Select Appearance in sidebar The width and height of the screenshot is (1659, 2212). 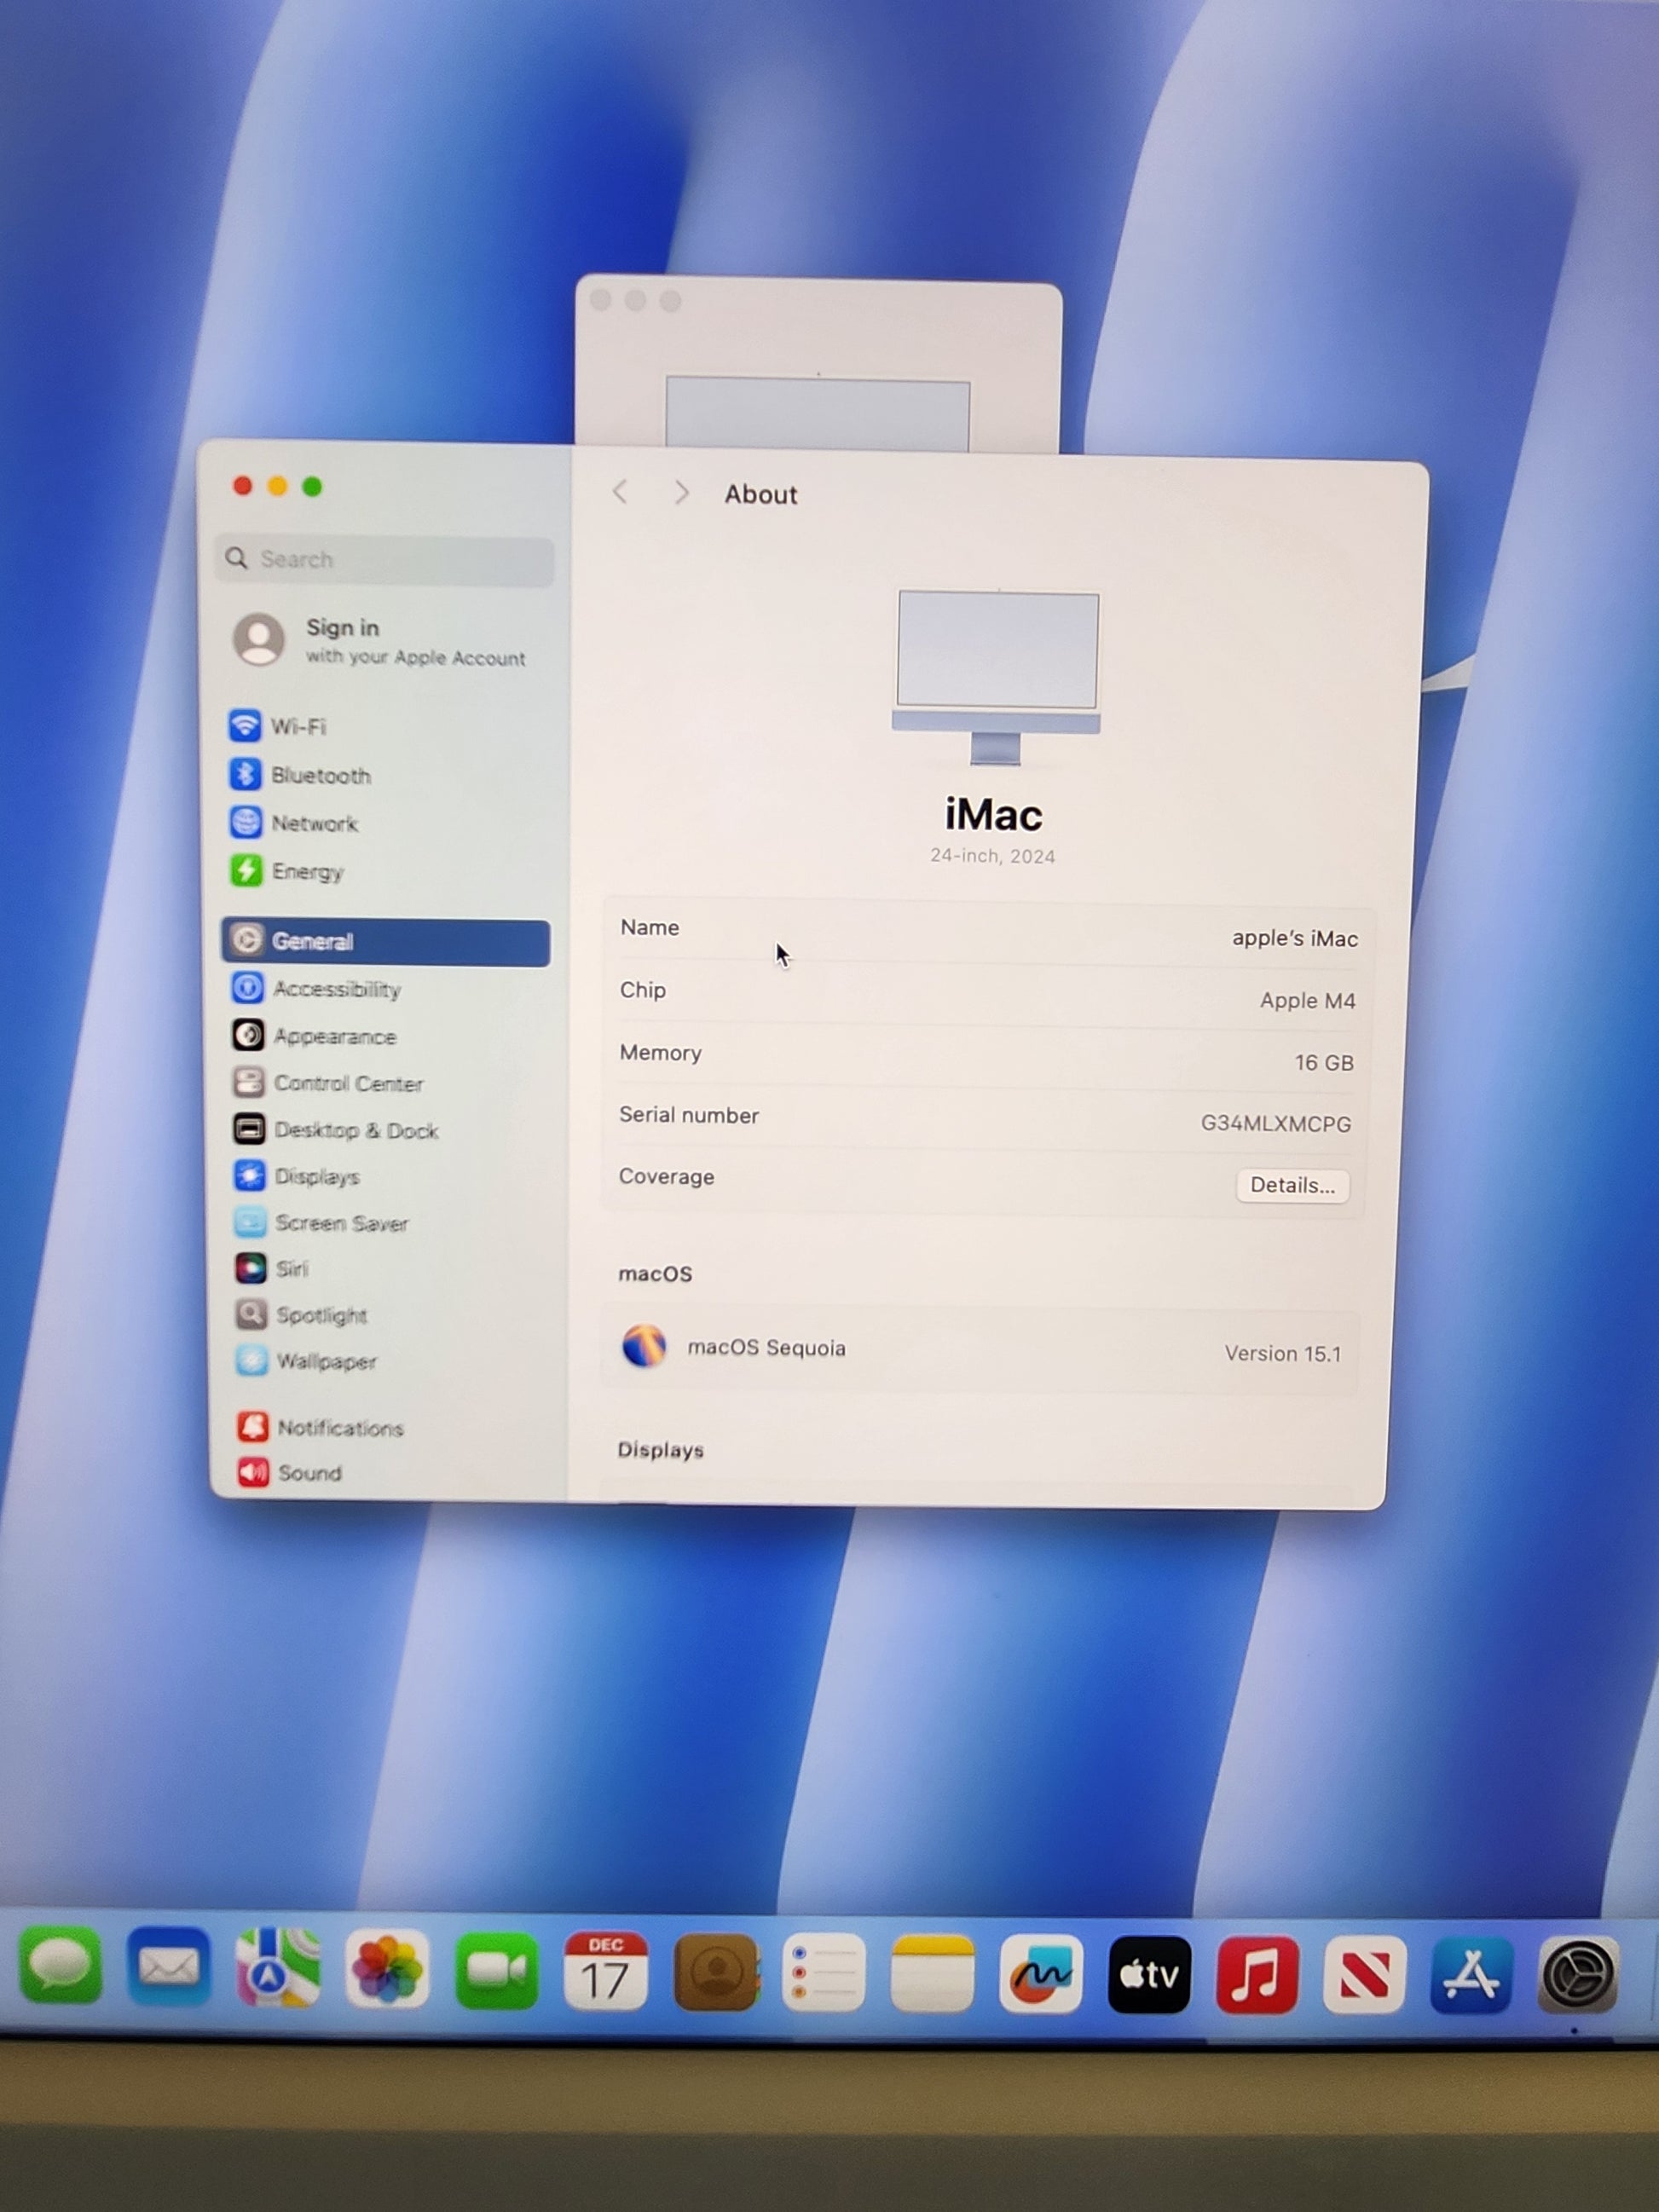335,1036
